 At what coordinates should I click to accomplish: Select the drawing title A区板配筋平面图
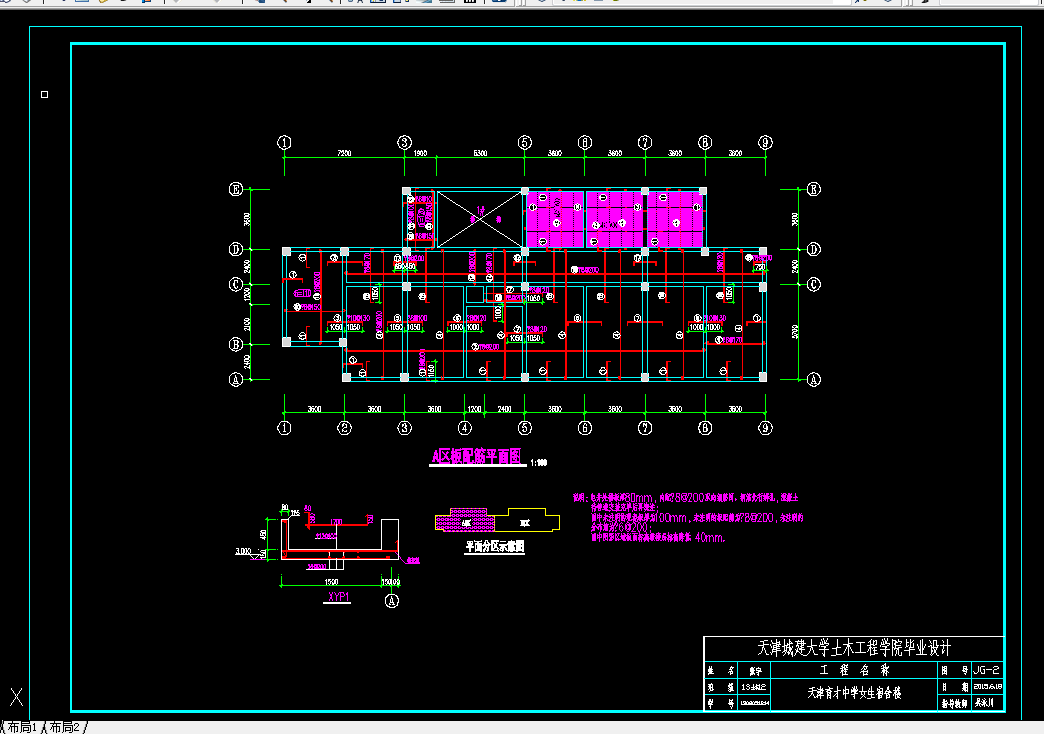[476, 456]
